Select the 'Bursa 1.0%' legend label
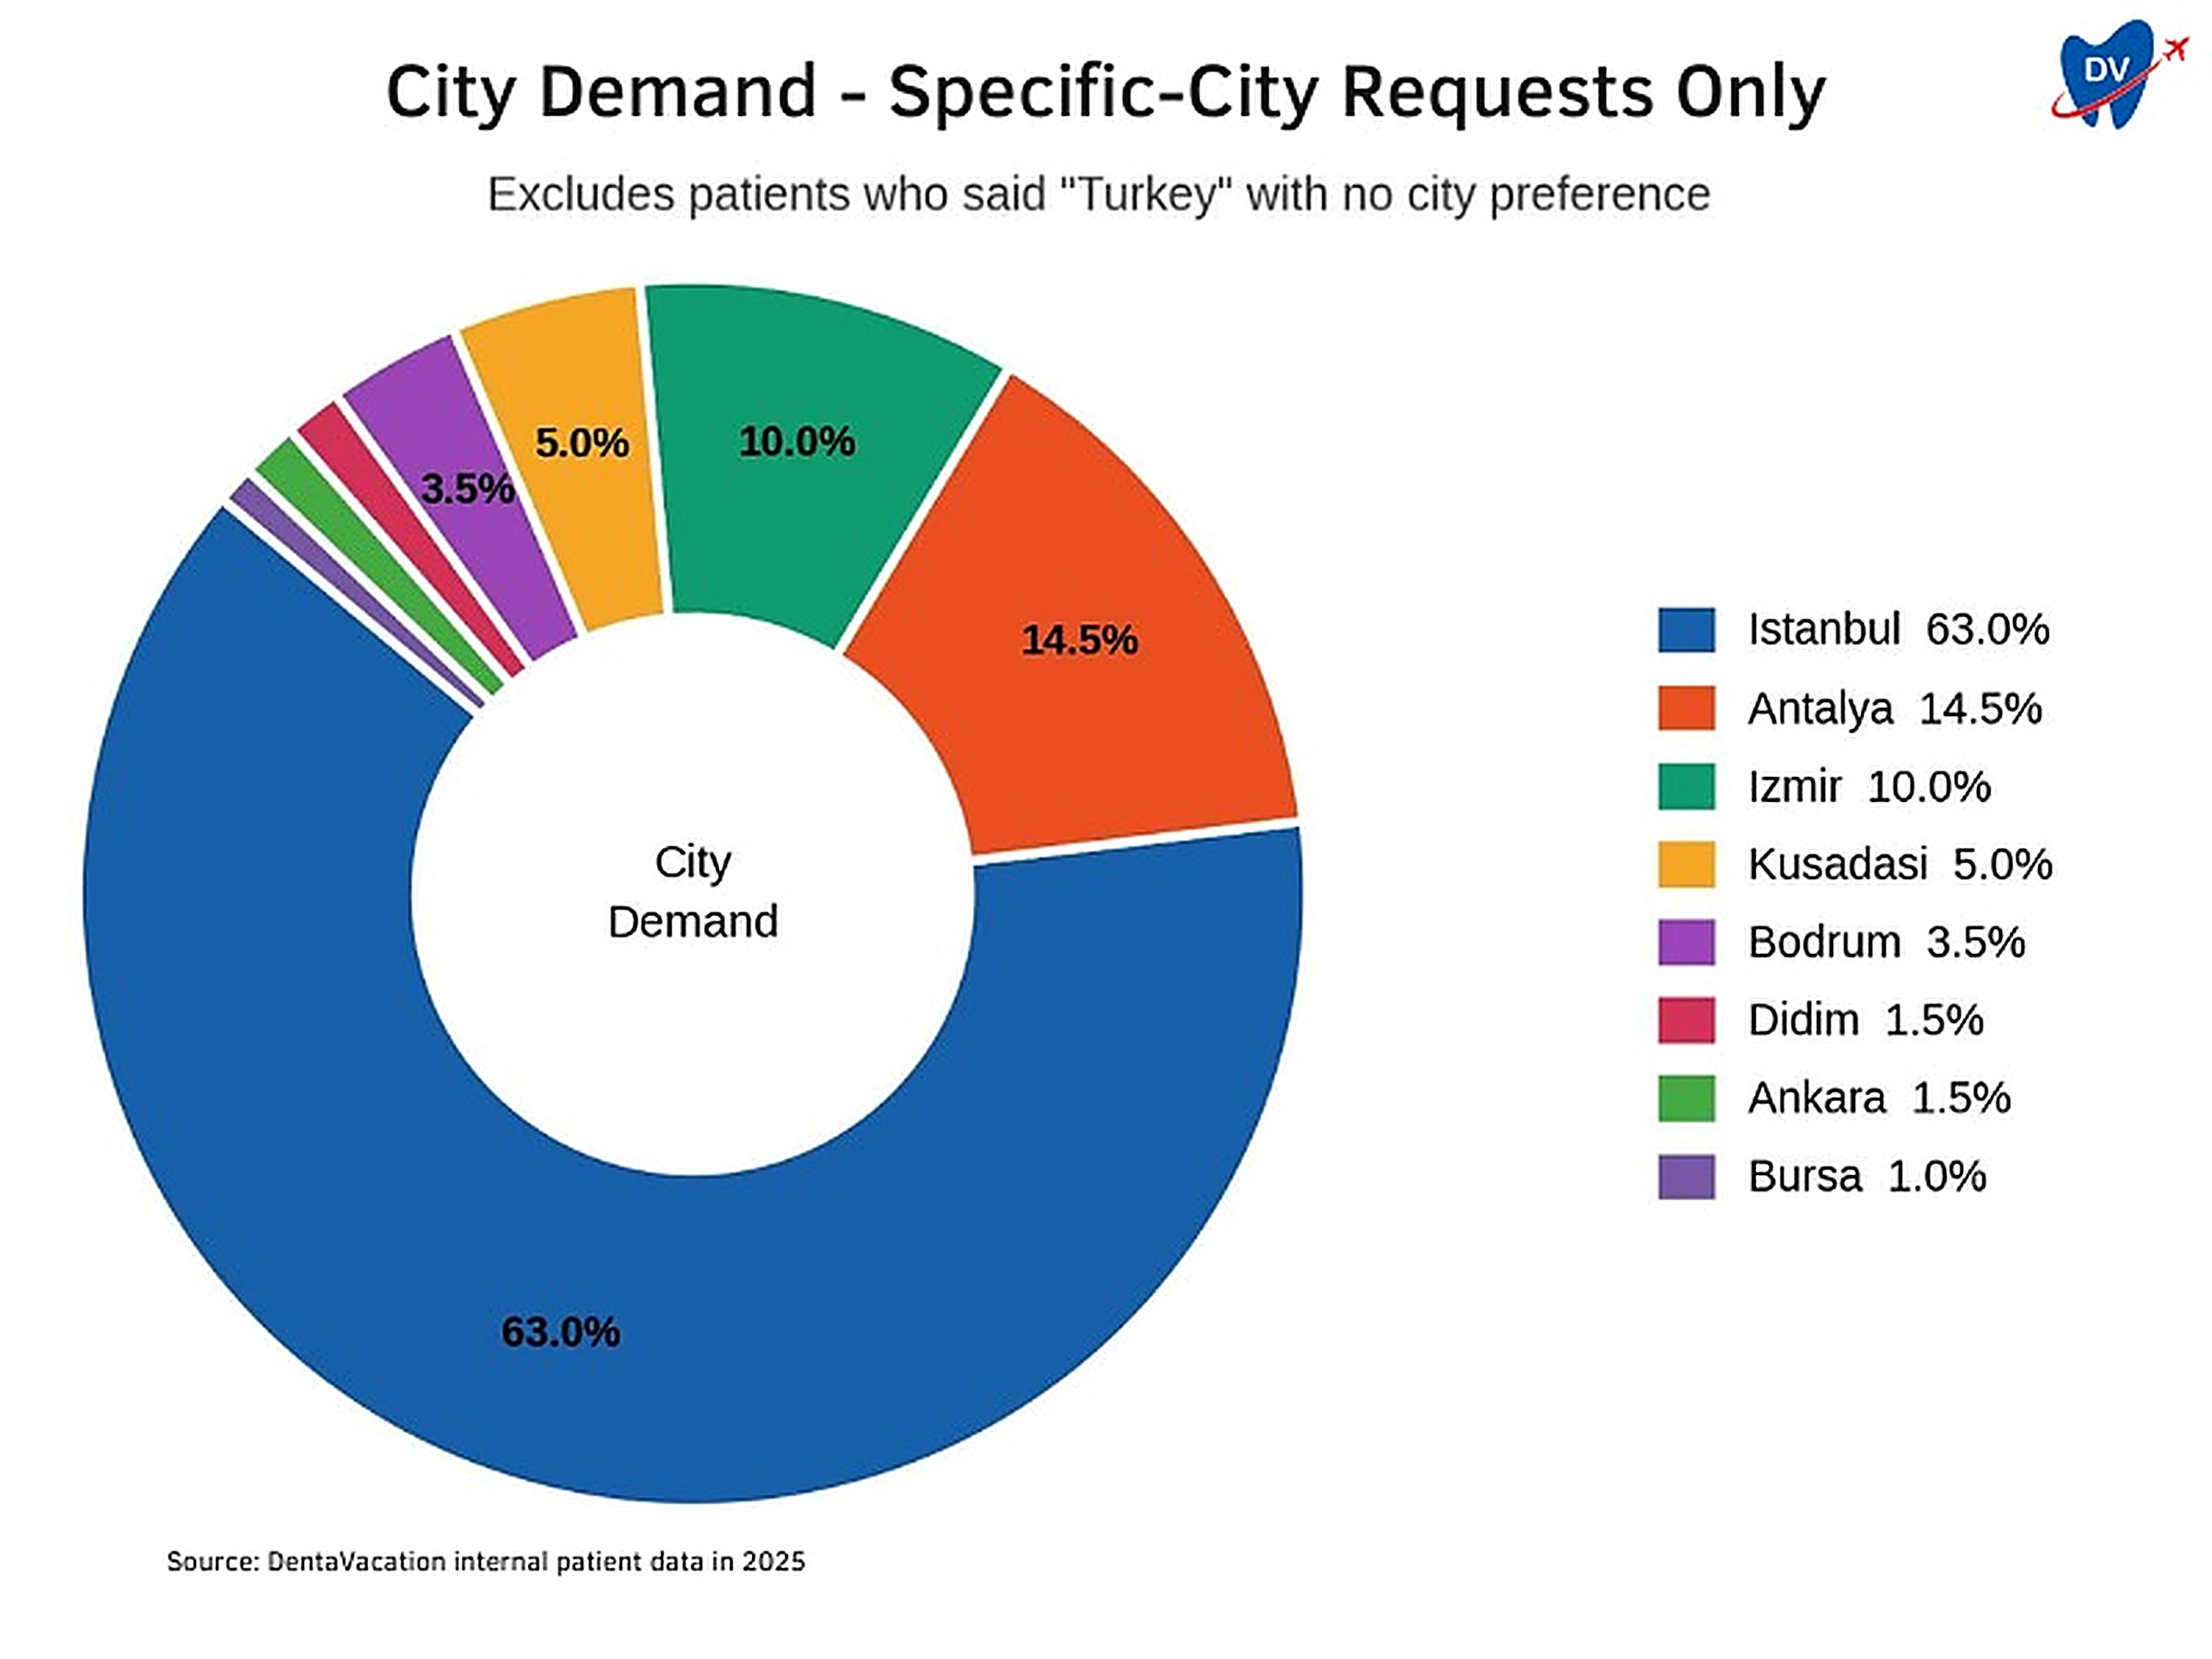 point(1867,1176)
